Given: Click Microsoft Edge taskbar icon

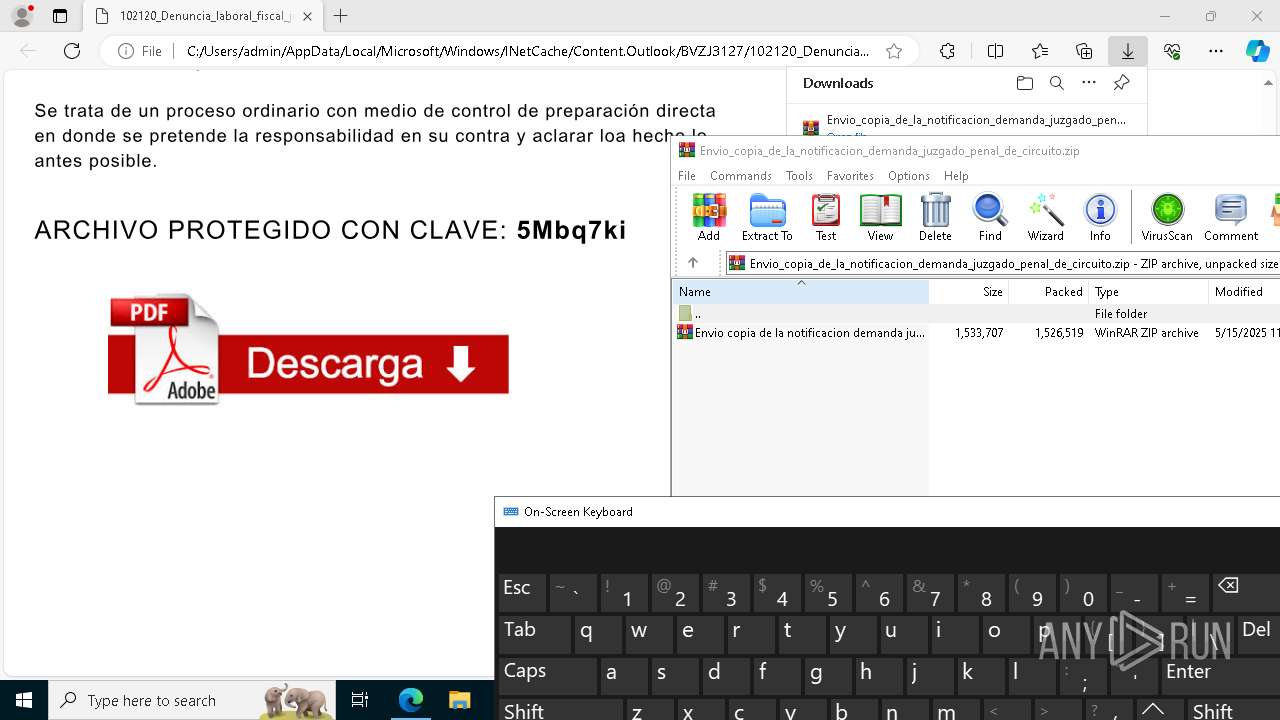Looking at the screenshot, I should (411, 700).
